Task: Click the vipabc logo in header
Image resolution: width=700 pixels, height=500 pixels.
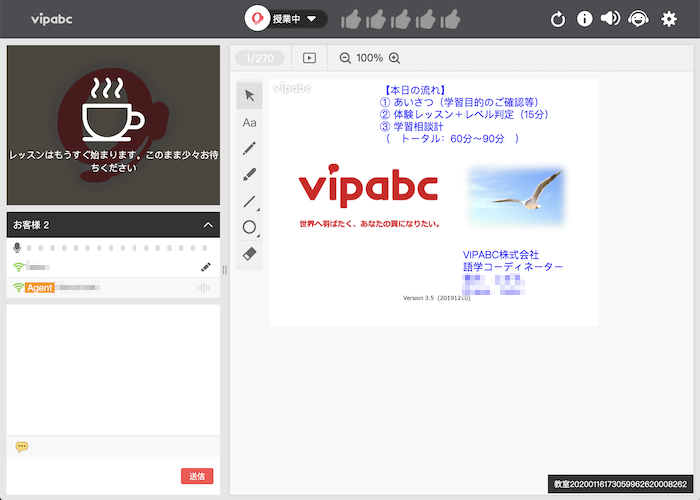Action: 51,19
